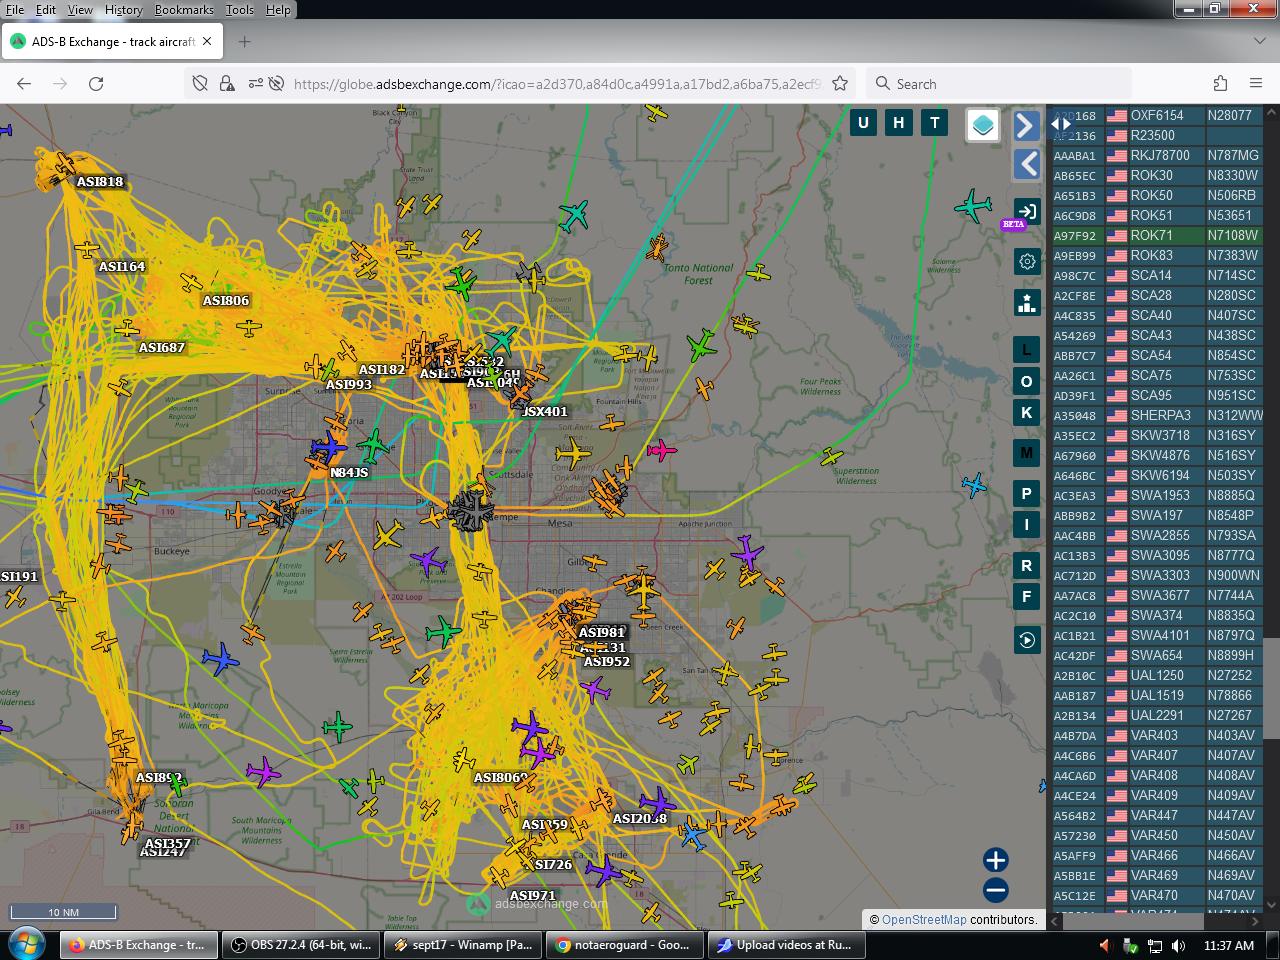Select SHERPA3 row in aircraft list
Screen dimensions: 1280x960
point(1157,416)
